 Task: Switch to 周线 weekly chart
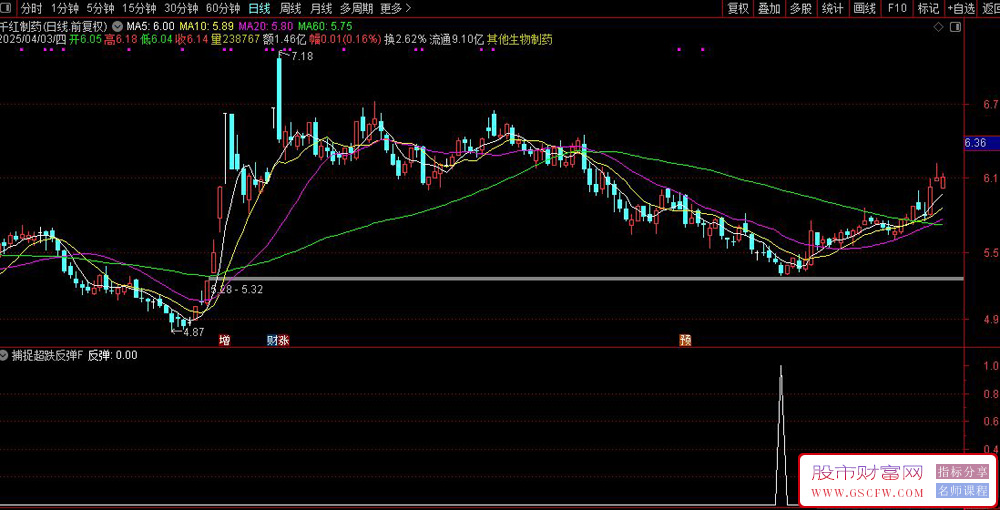pyautogui.click(x=290, y=8)
